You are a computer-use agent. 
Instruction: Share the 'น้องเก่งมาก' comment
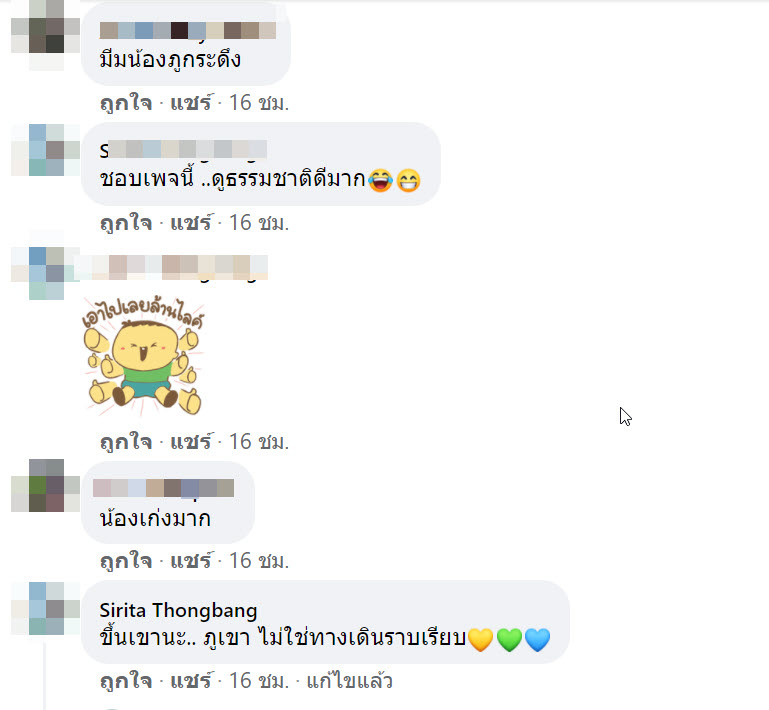click(x=191, y=561)
